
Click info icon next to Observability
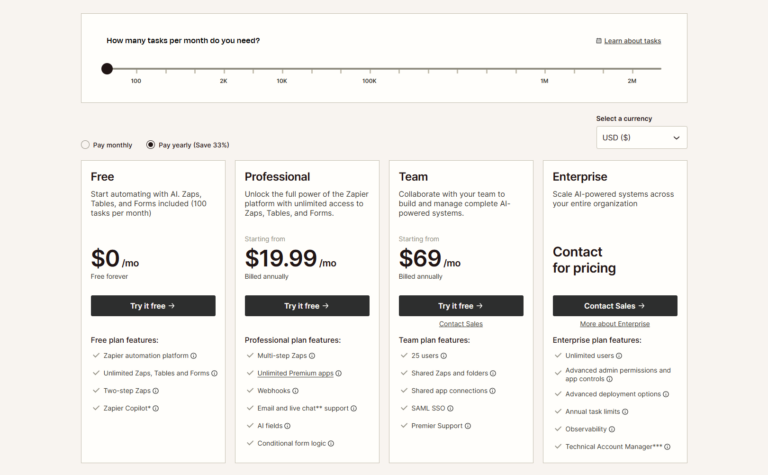pos(612,429)
